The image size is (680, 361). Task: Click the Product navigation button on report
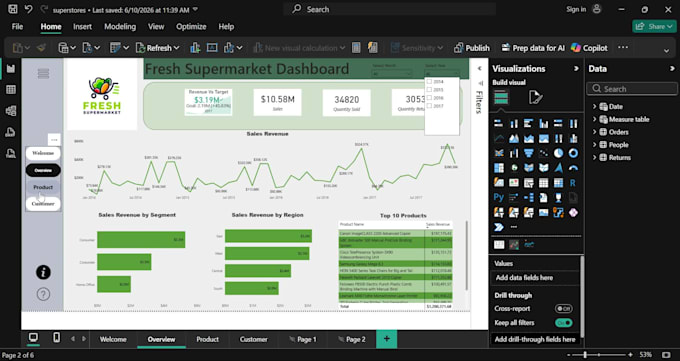click(43, 187)
